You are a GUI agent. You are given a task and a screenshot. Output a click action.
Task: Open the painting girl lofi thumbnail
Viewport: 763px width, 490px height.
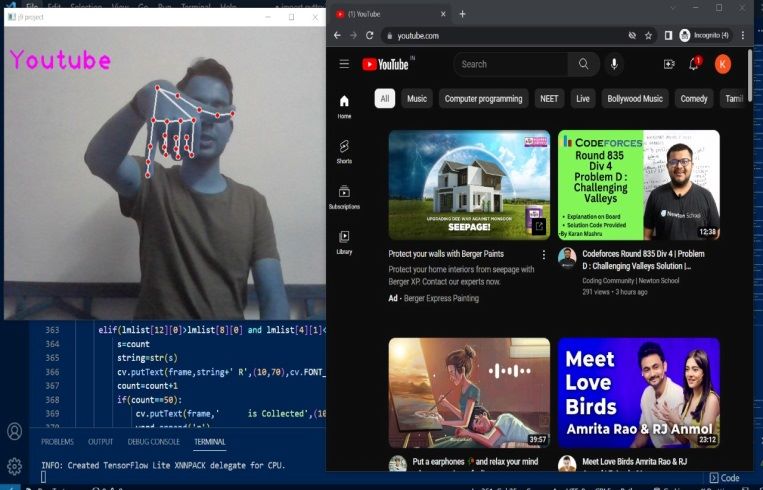(469, 393)
